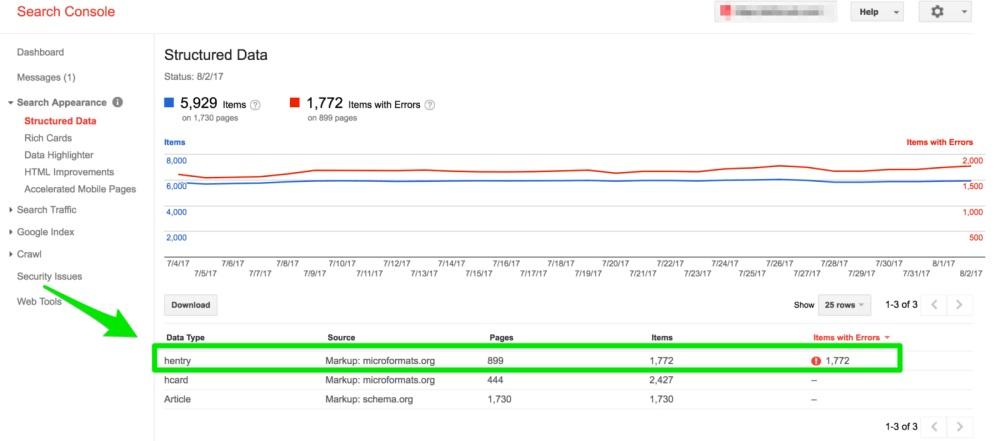Viewport: 1000px width, 441px height.
Task: Open Data Highlighter page
Action: (x=59, y=155)
